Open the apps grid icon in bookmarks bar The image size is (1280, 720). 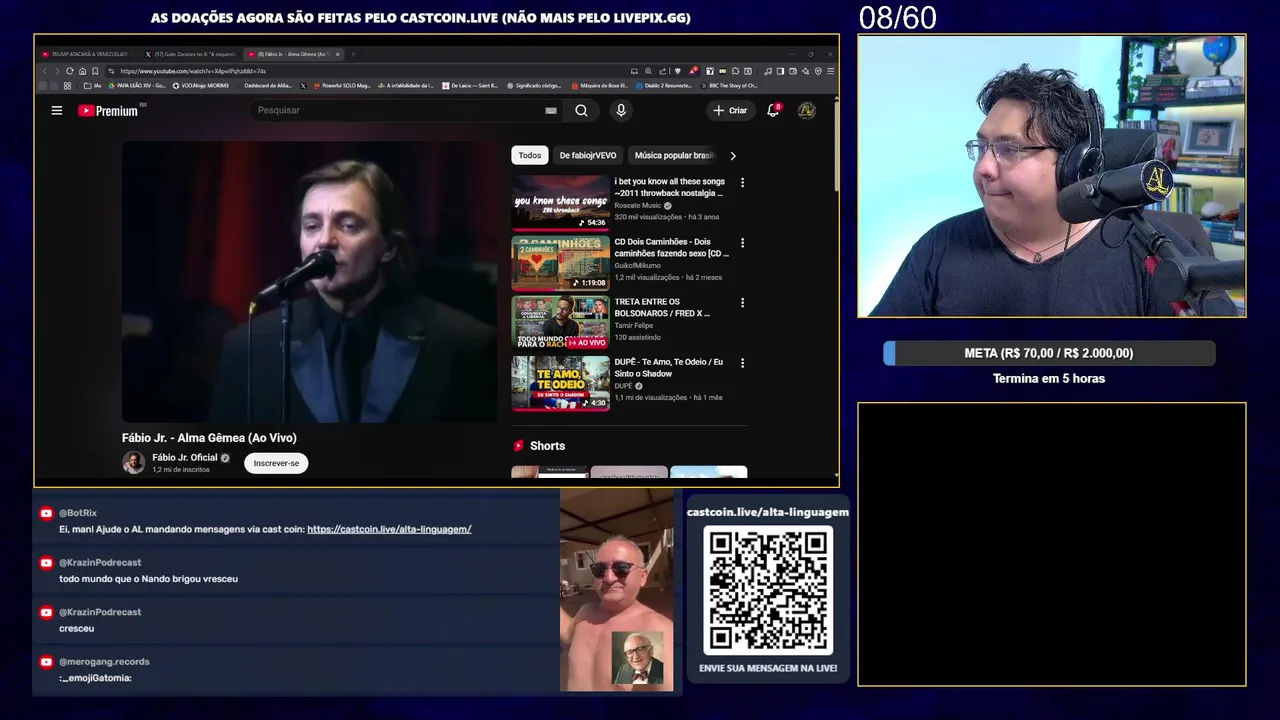[67, 86]
